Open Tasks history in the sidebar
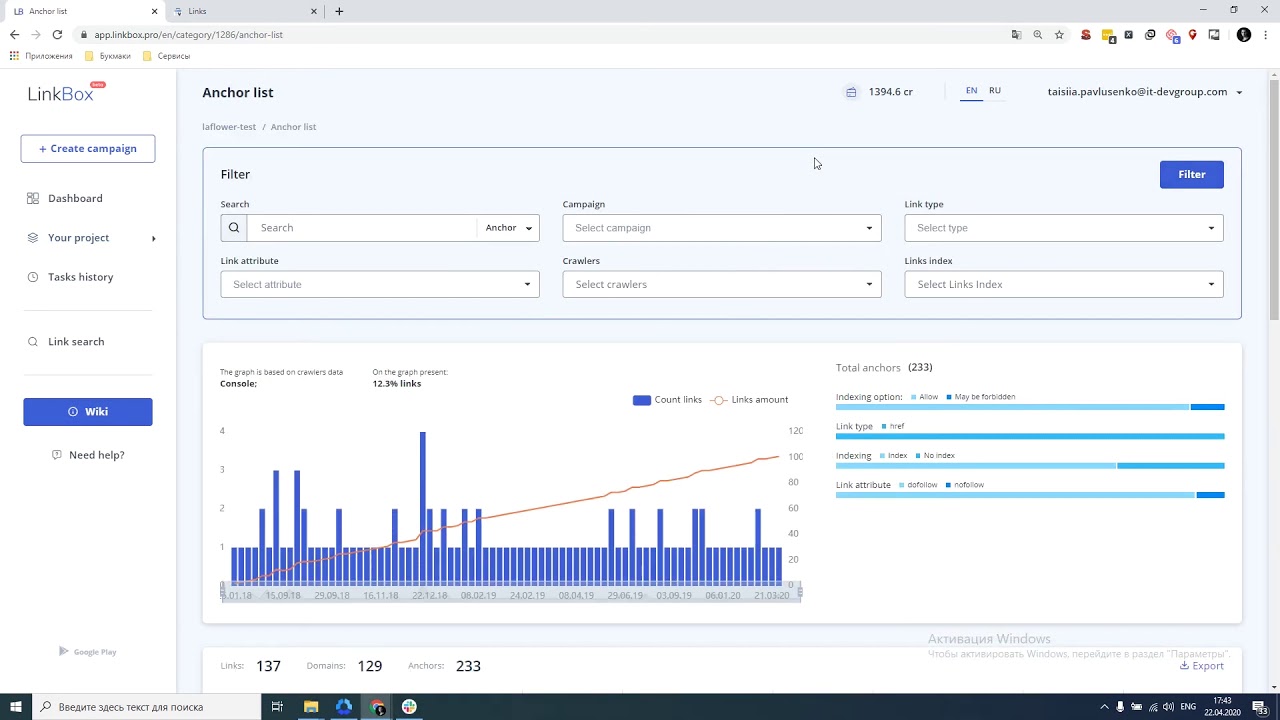1280x720 pixels. click(80, 277)
